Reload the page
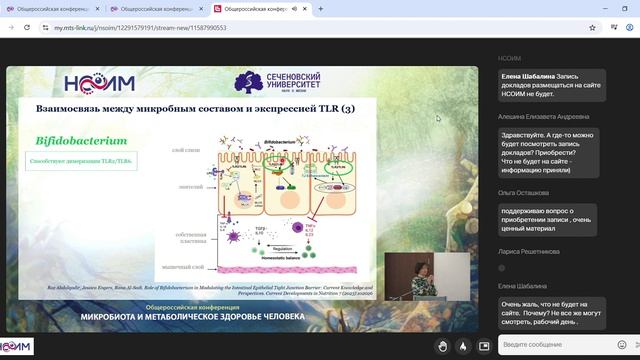The height and width of the screenshot is (360, 640). (x=27, y=28)
